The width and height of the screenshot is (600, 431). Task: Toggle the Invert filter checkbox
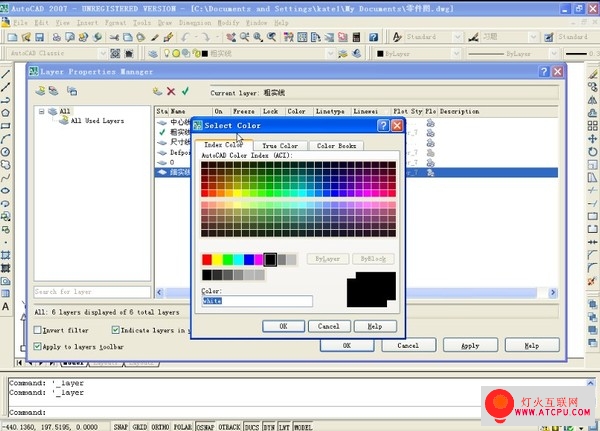pos(38,330)
